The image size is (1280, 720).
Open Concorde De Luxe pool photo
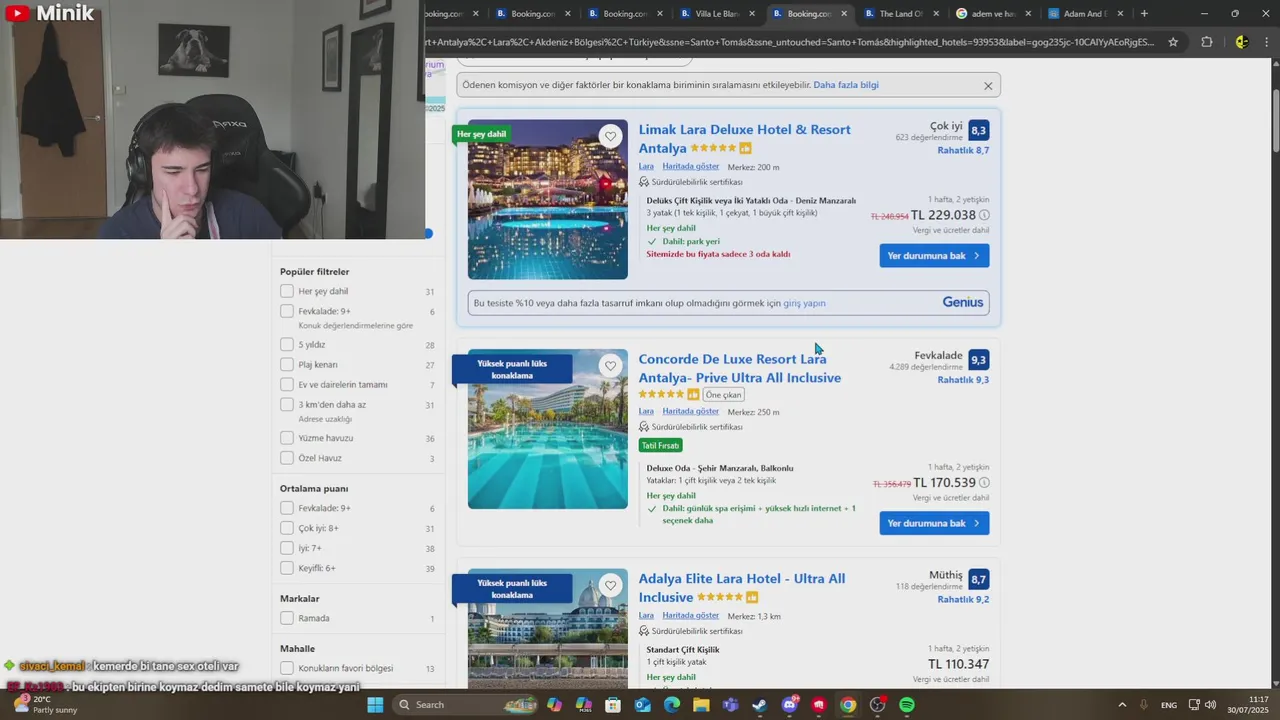click(x=548, y=429)
